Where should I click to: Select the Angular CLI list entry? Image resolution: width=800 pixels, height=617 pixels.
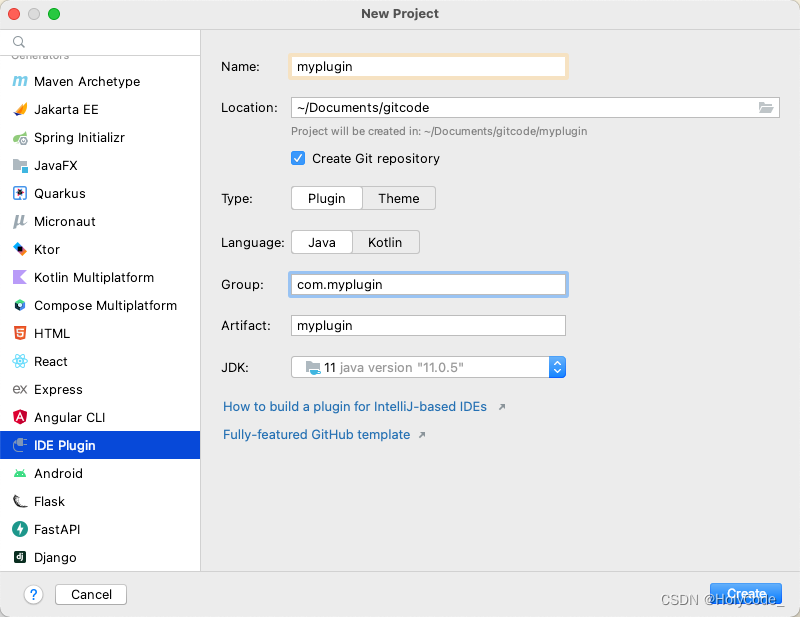tap(100, 417)
